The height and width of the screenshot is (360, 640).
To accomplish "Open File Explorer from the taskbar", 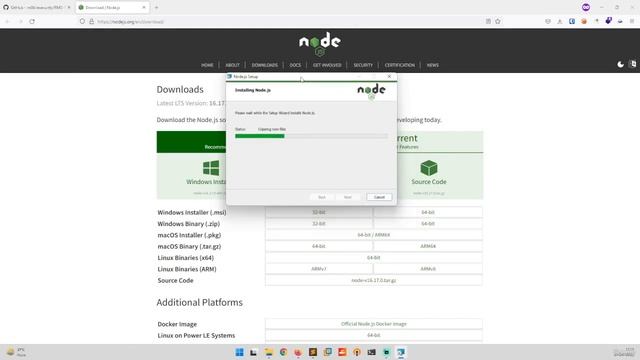I will click(269, 352).
